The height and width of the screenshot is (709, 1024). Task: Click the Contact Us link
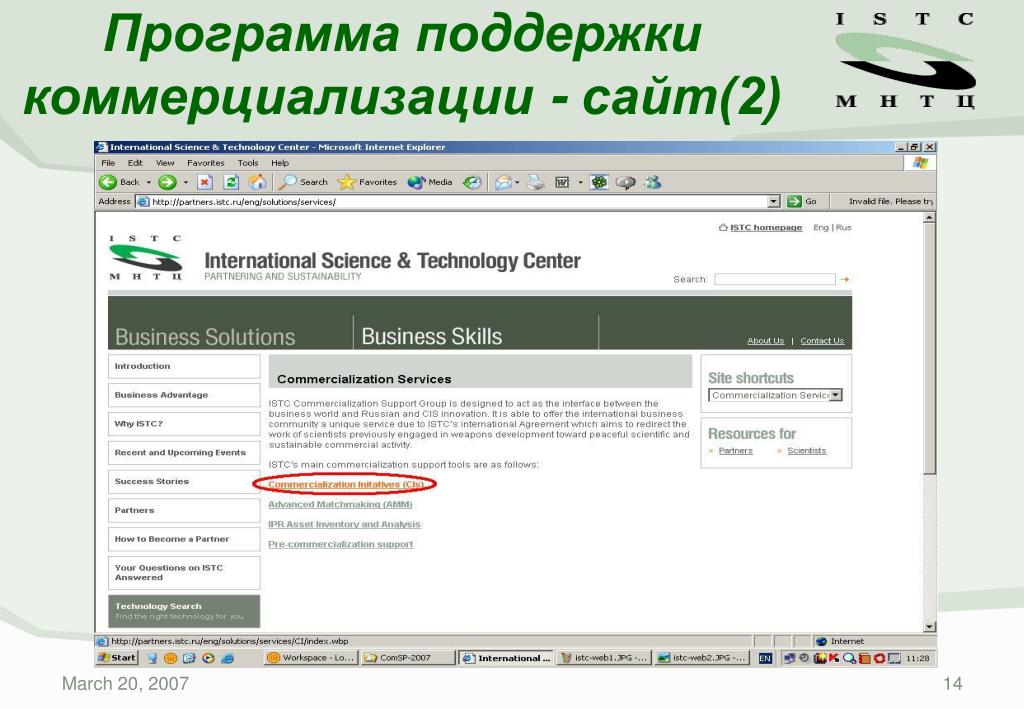(x=822, y=341)
